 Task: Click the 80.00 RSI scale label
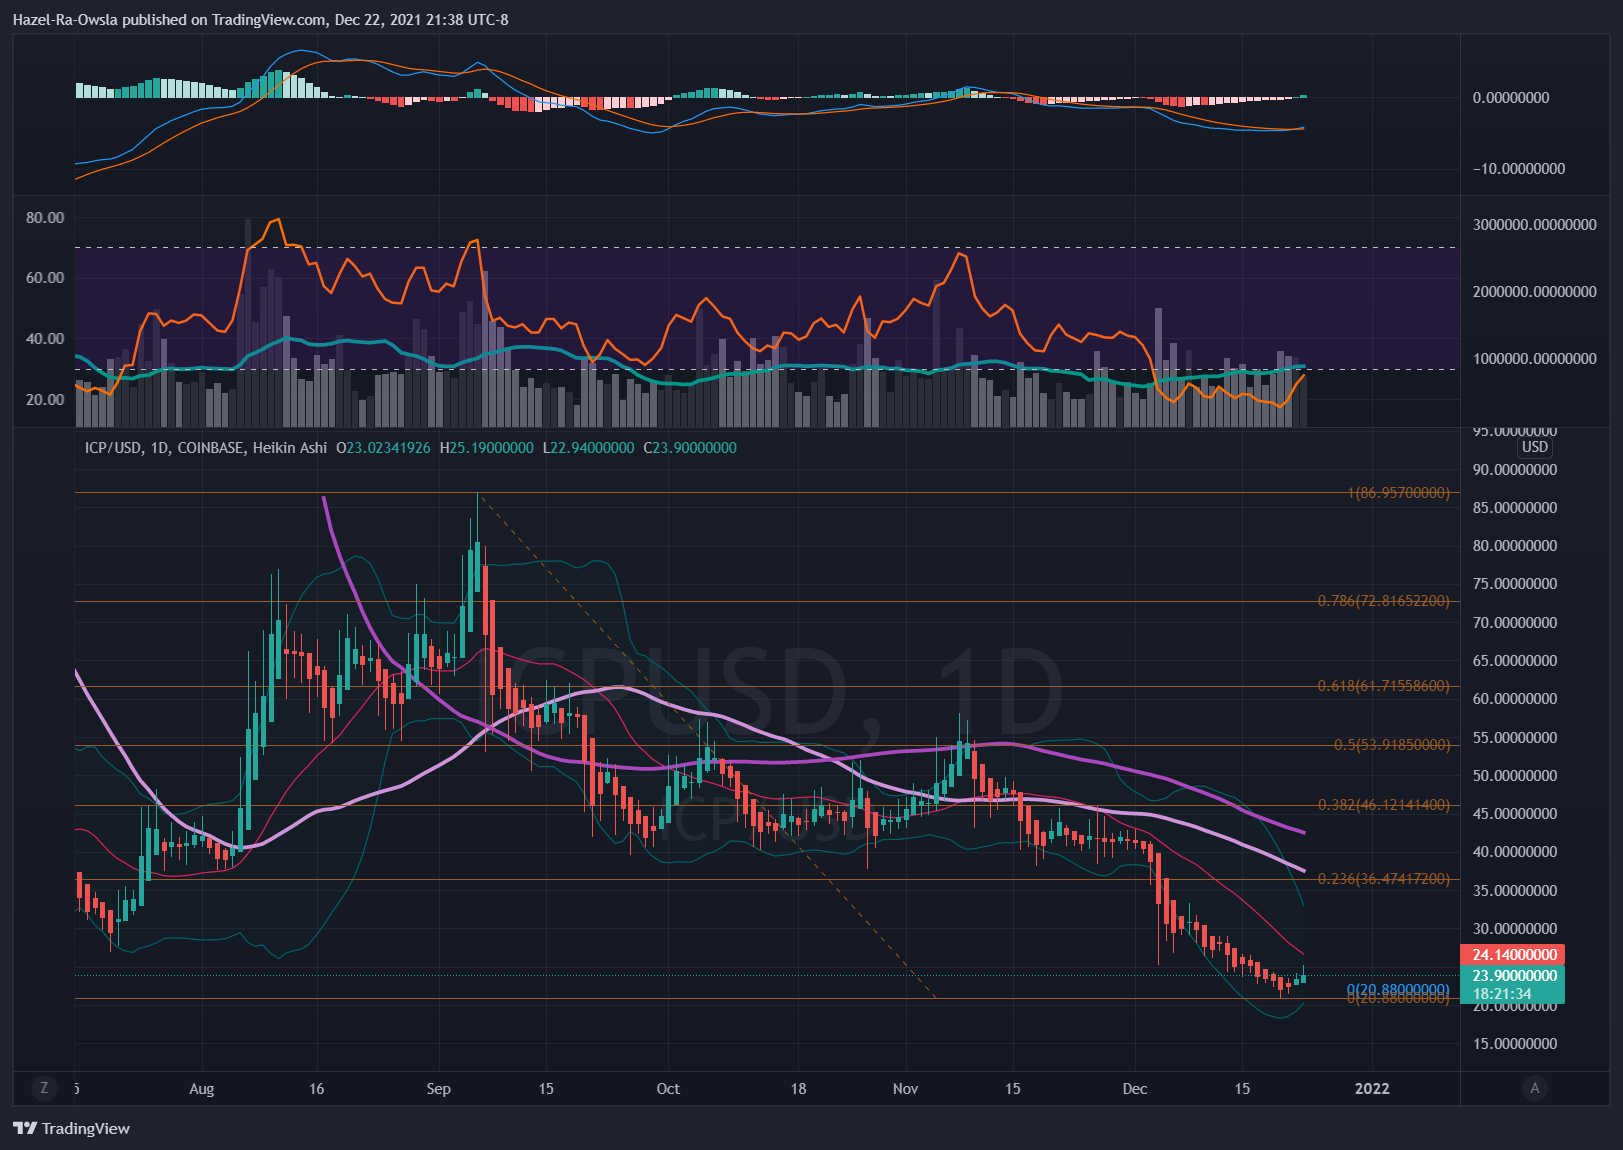[45, 218]
